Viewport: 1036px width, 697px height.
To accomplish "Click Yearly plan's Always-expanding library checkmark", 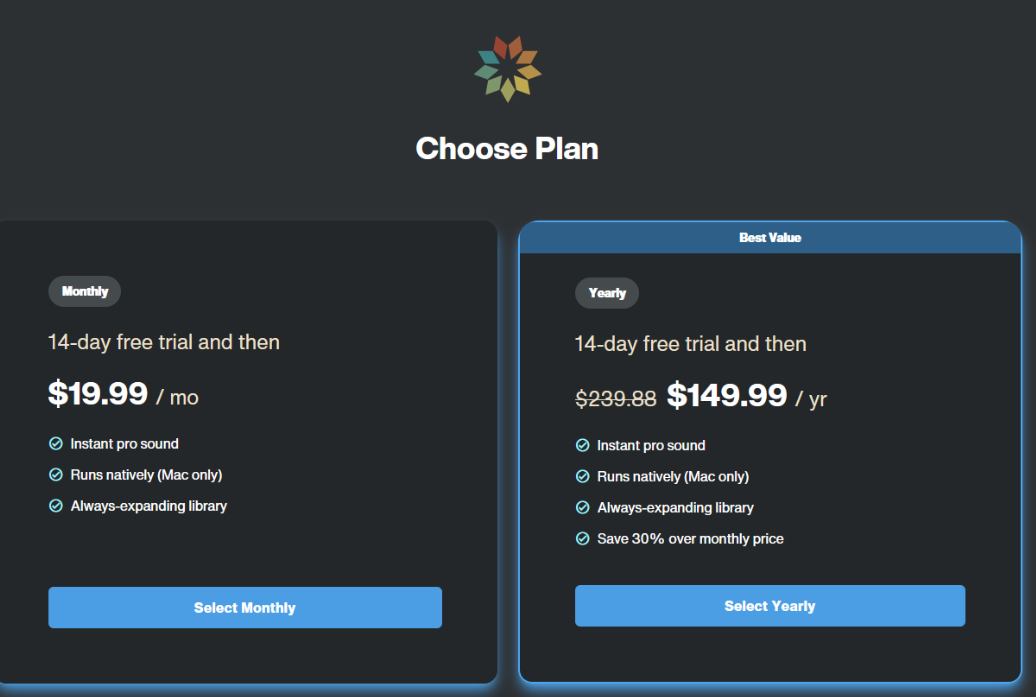I will [x=583, y=508].
